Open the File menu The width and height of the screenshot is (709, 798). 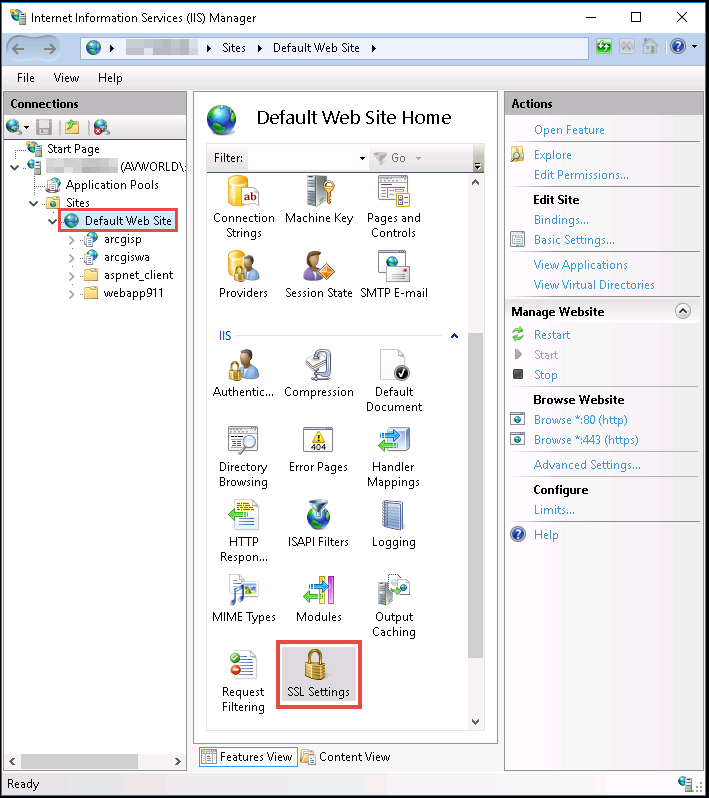point(25,78)
